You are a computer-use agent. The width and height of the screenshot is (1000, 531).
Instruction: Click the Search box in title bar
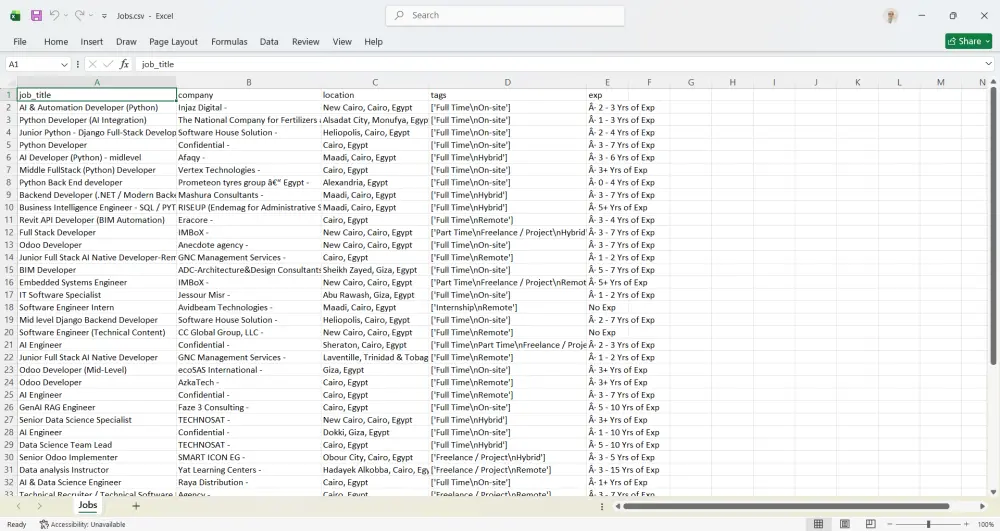coord(504,15)
